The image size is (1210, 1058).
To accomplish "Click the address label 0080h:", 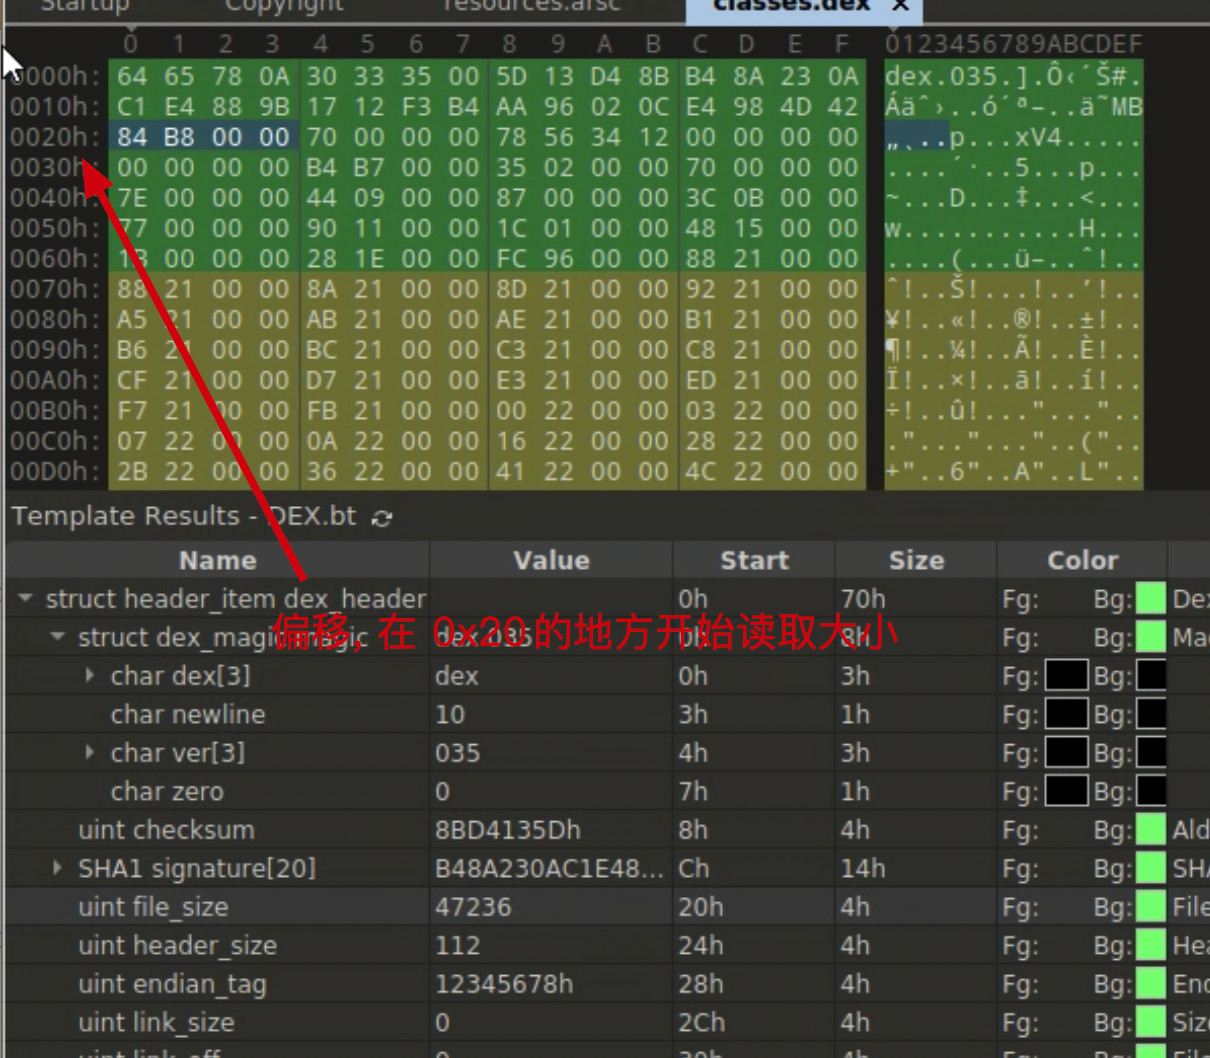I will 55,319.
